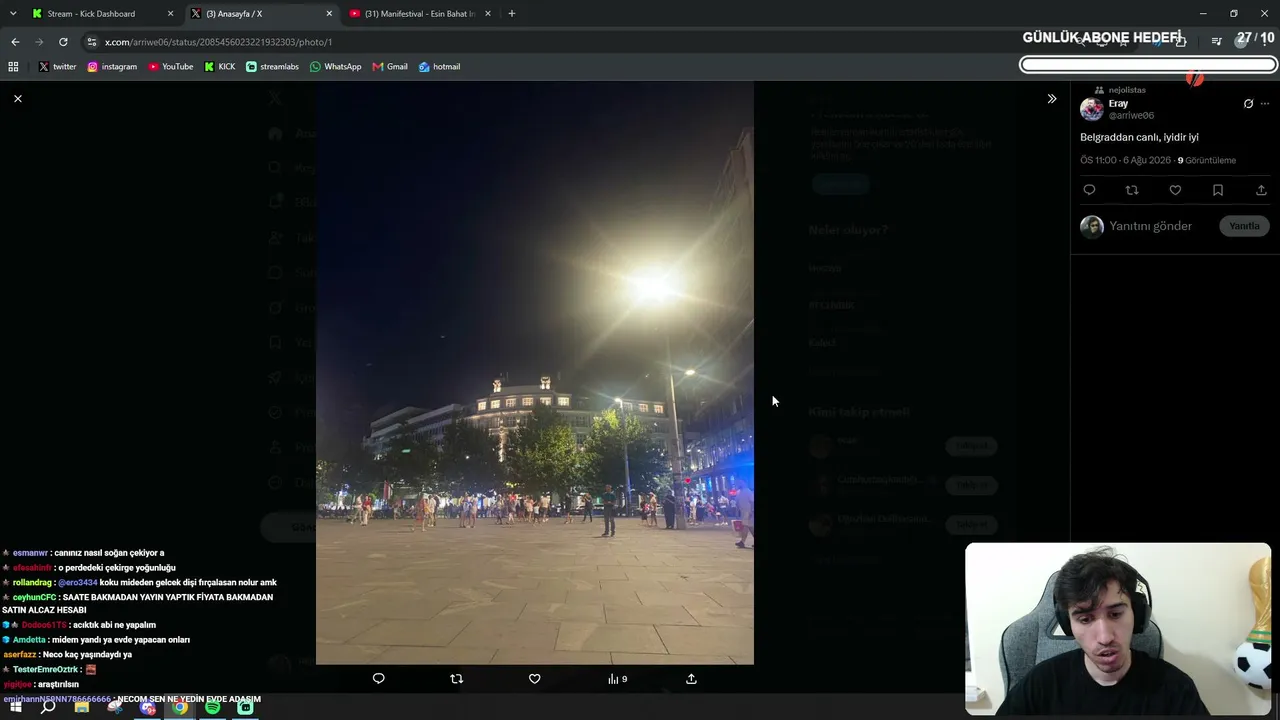Open the three-dot more menu on tweet
Viewport: 1280px width, 720px height.
pos(1265,104)
